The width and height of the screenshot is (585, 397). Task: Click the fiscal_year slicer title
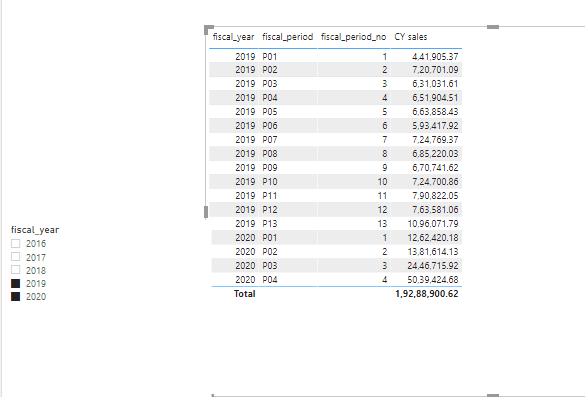point(35,230)
